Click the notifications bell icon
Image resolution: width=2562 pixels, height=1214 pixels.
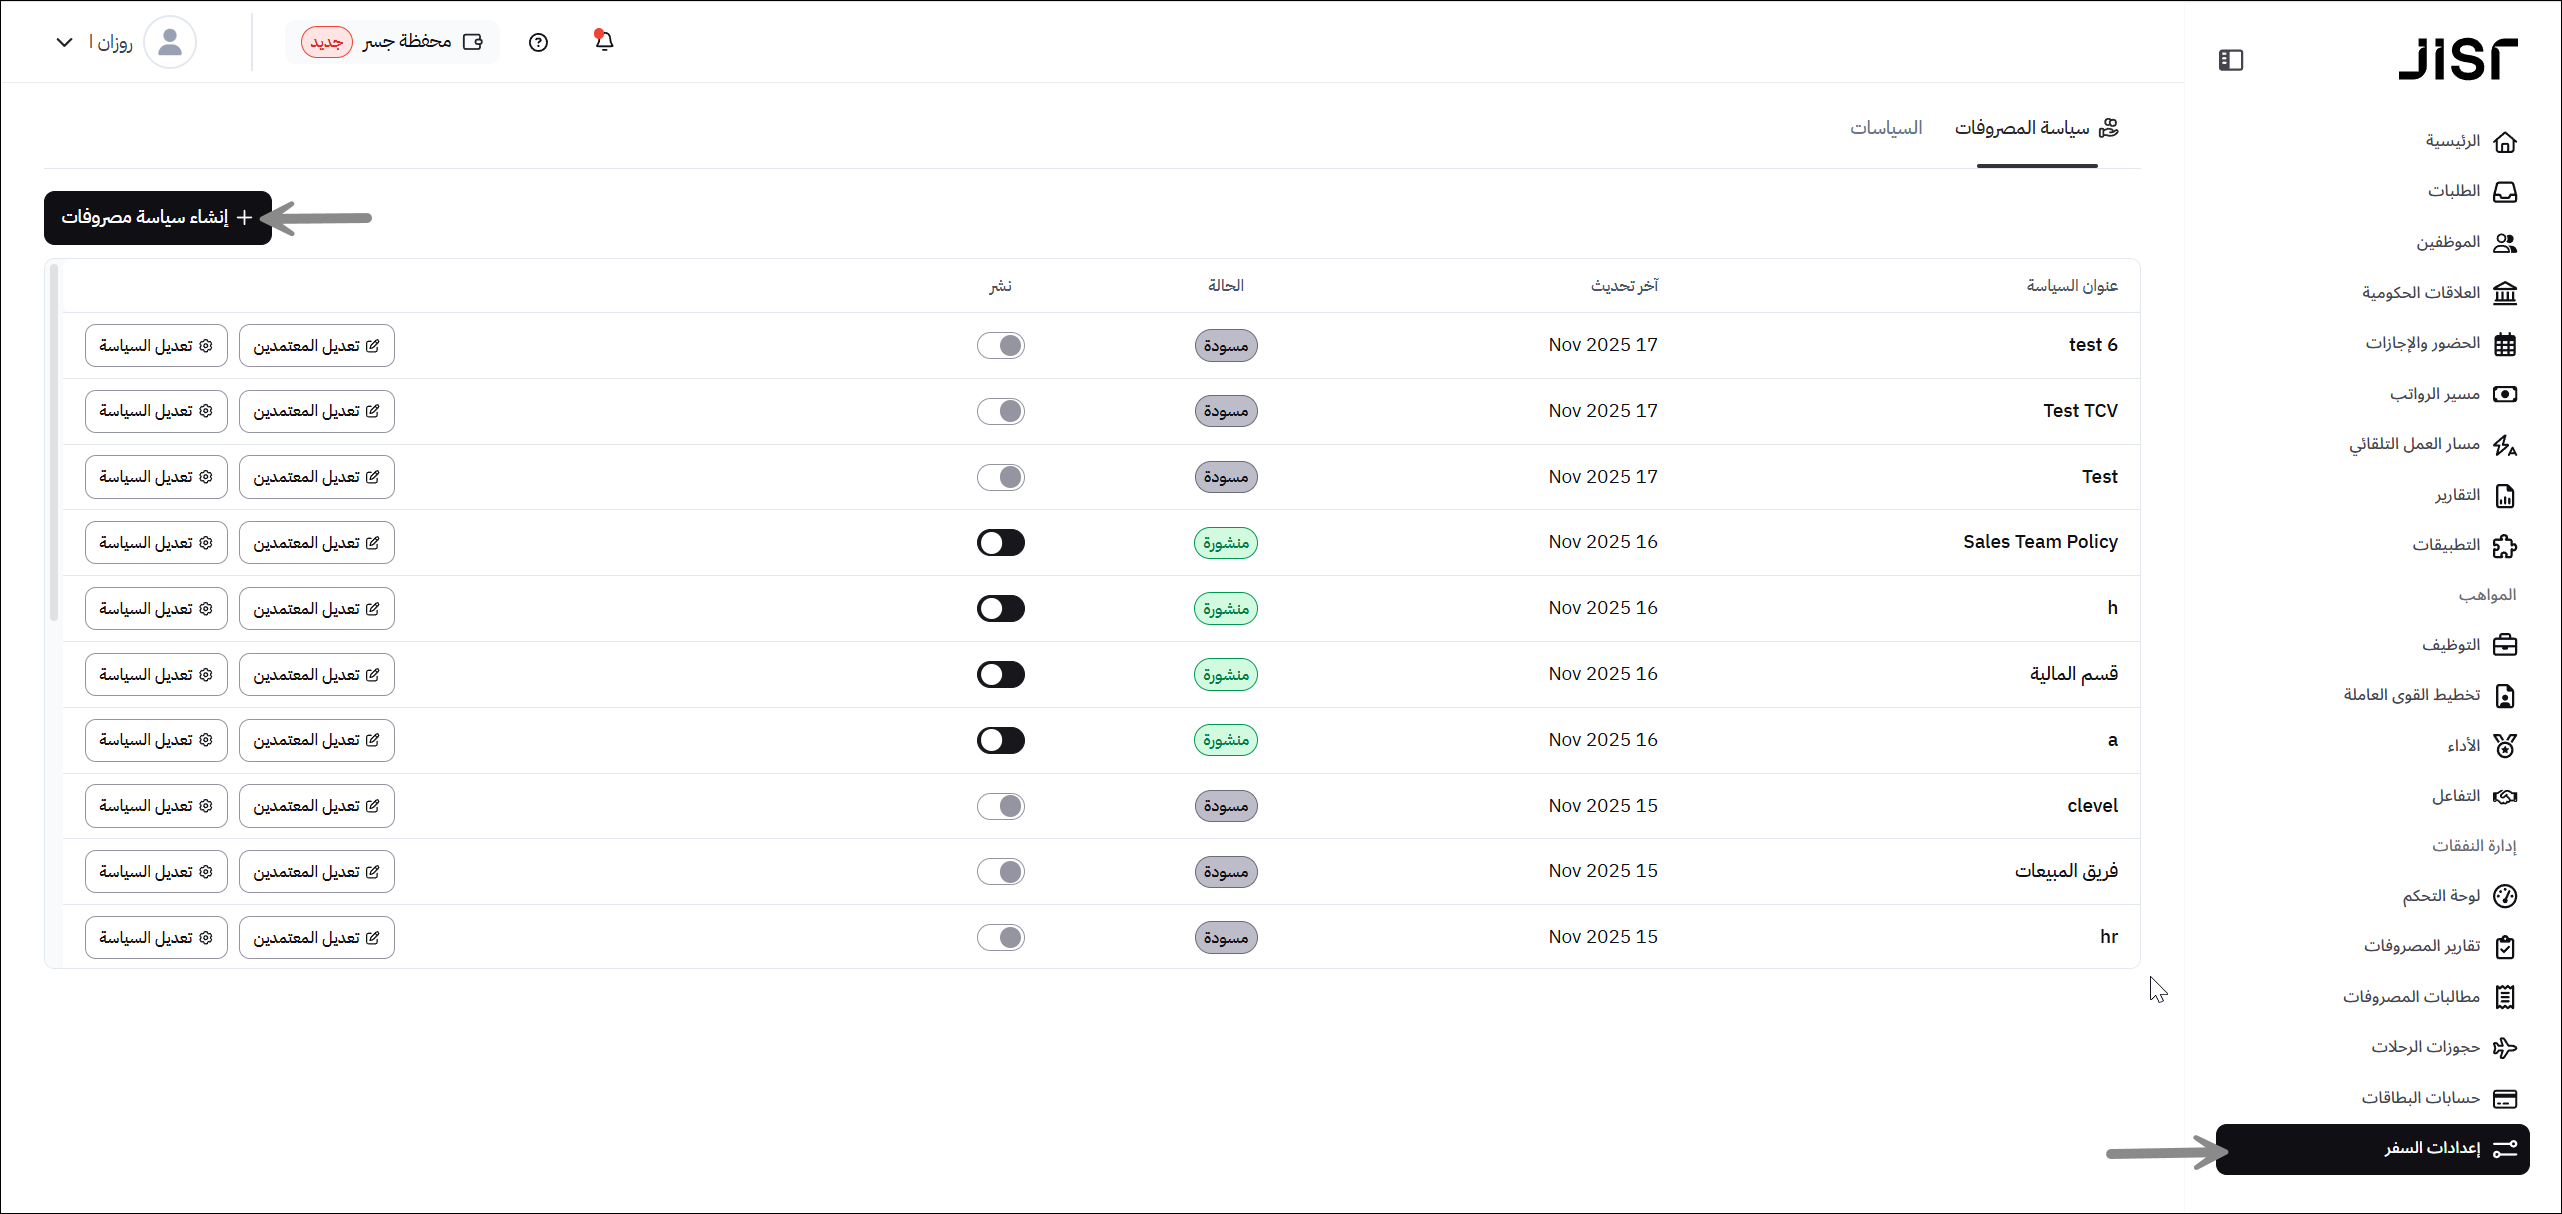coord(604,41)
